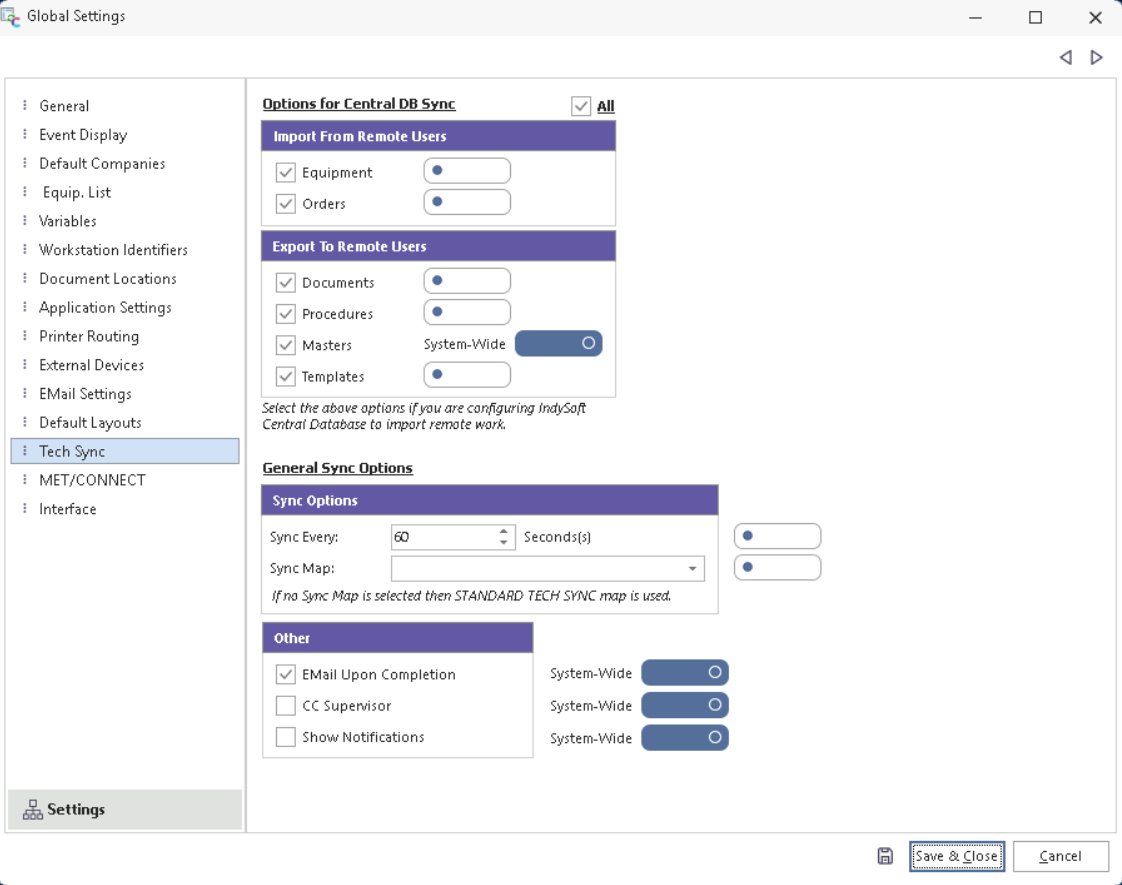This screenshot has height=885, width=1122.
Task: Toggle the Masters System-Wide switch
Action: (558, 344)
